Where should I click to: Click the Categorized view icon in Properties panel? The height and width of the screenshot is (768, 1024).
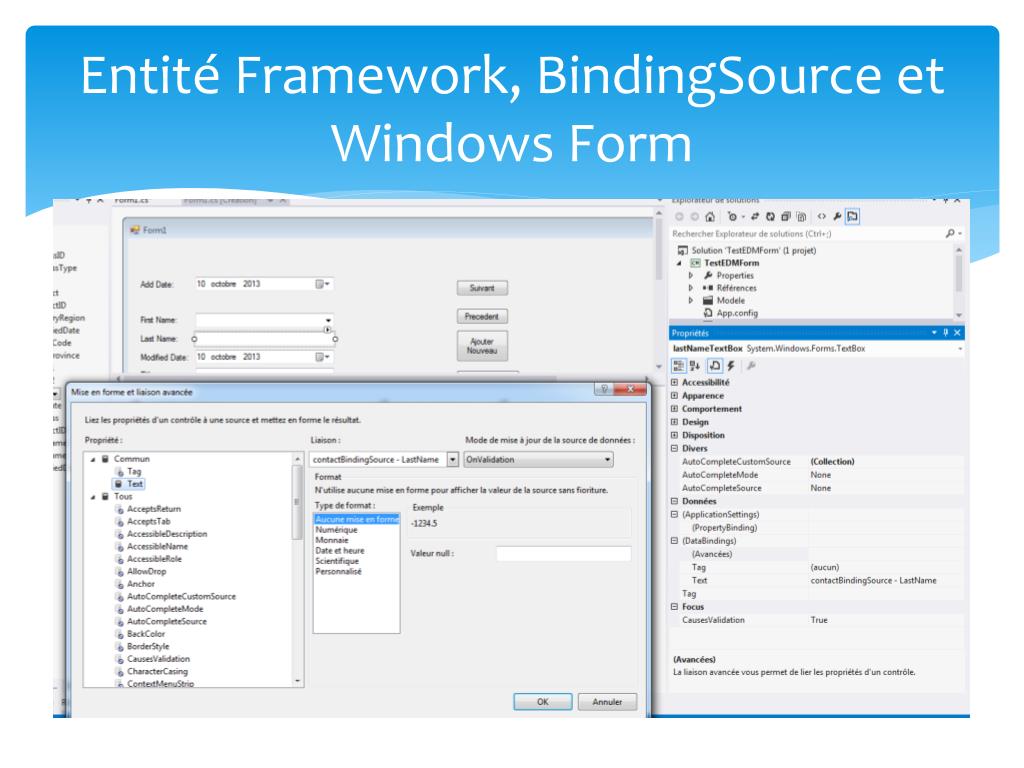[679, 366]
